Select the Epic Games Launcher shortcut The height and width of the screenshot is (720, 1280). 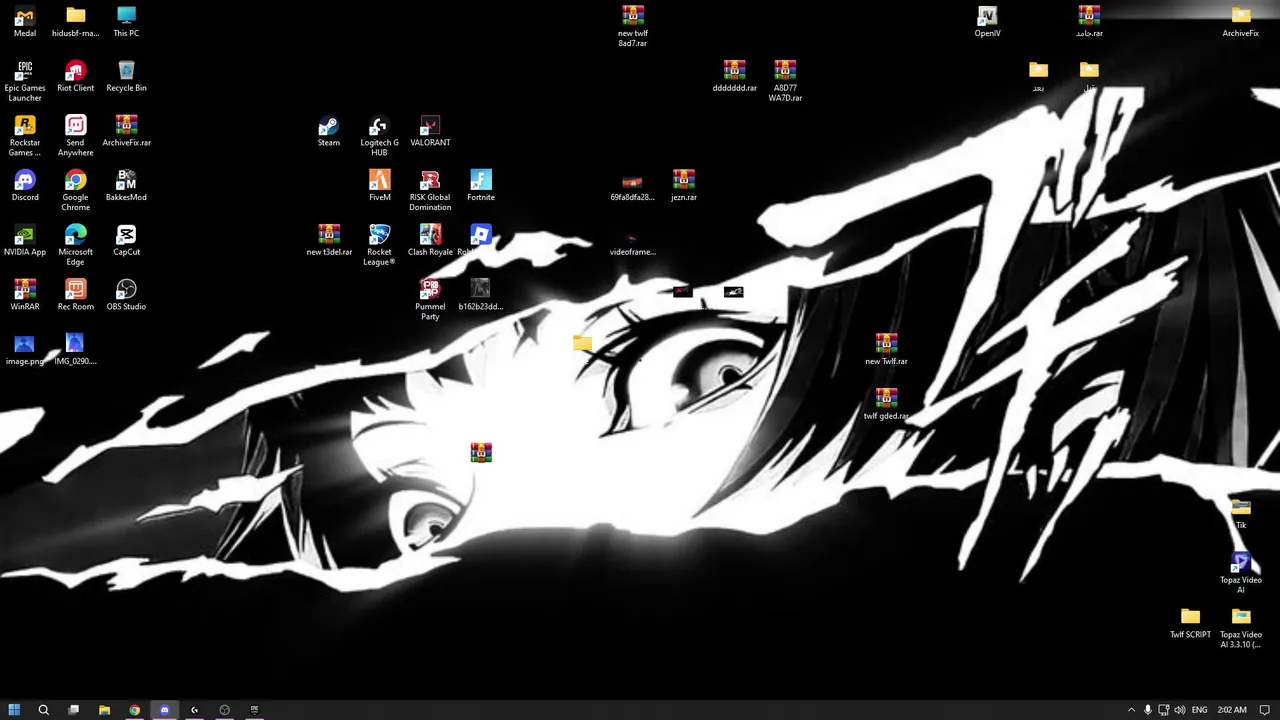coord(25,81)
